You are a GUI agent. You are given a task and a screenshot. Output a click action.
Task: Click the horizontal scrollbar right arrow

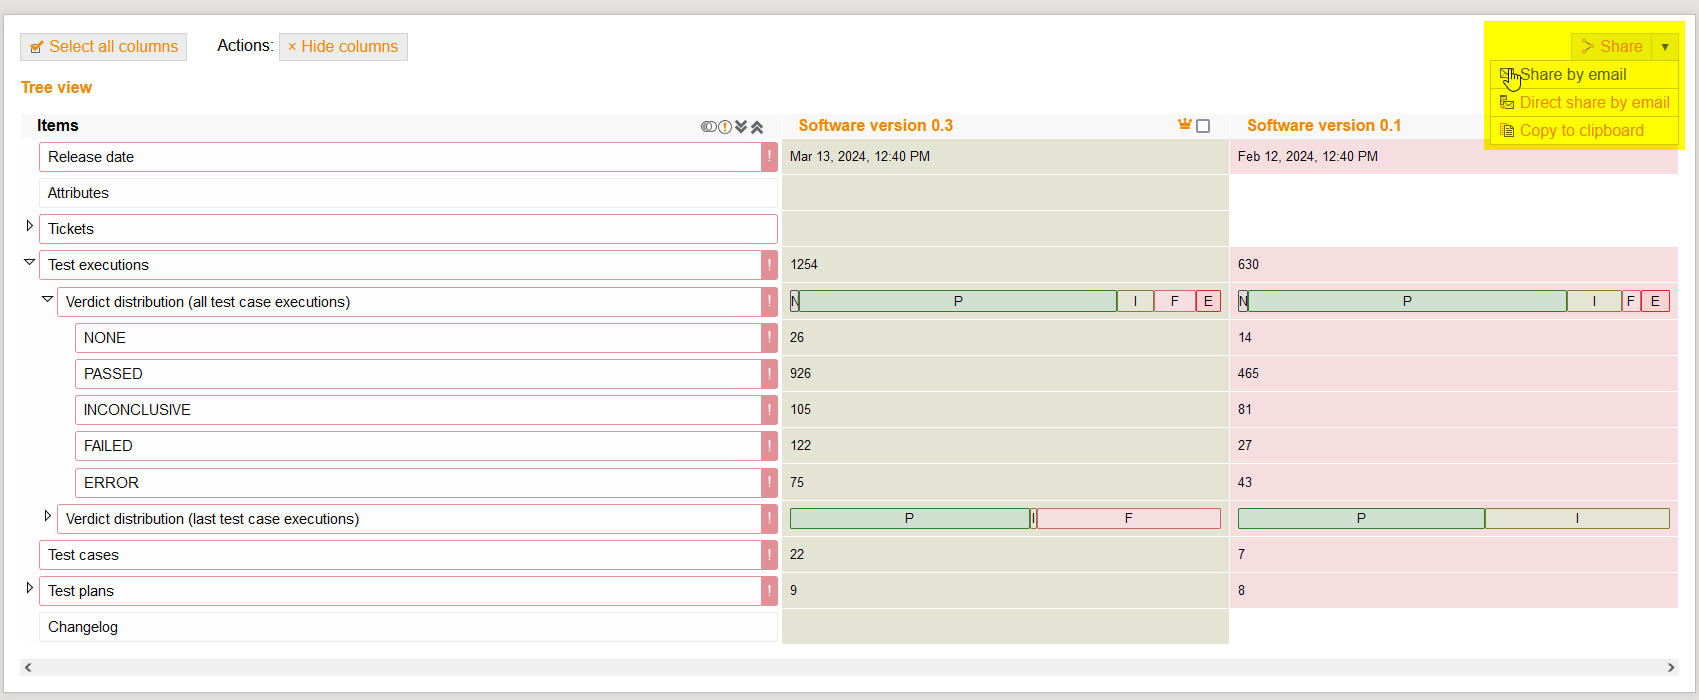pos(1670,667)
